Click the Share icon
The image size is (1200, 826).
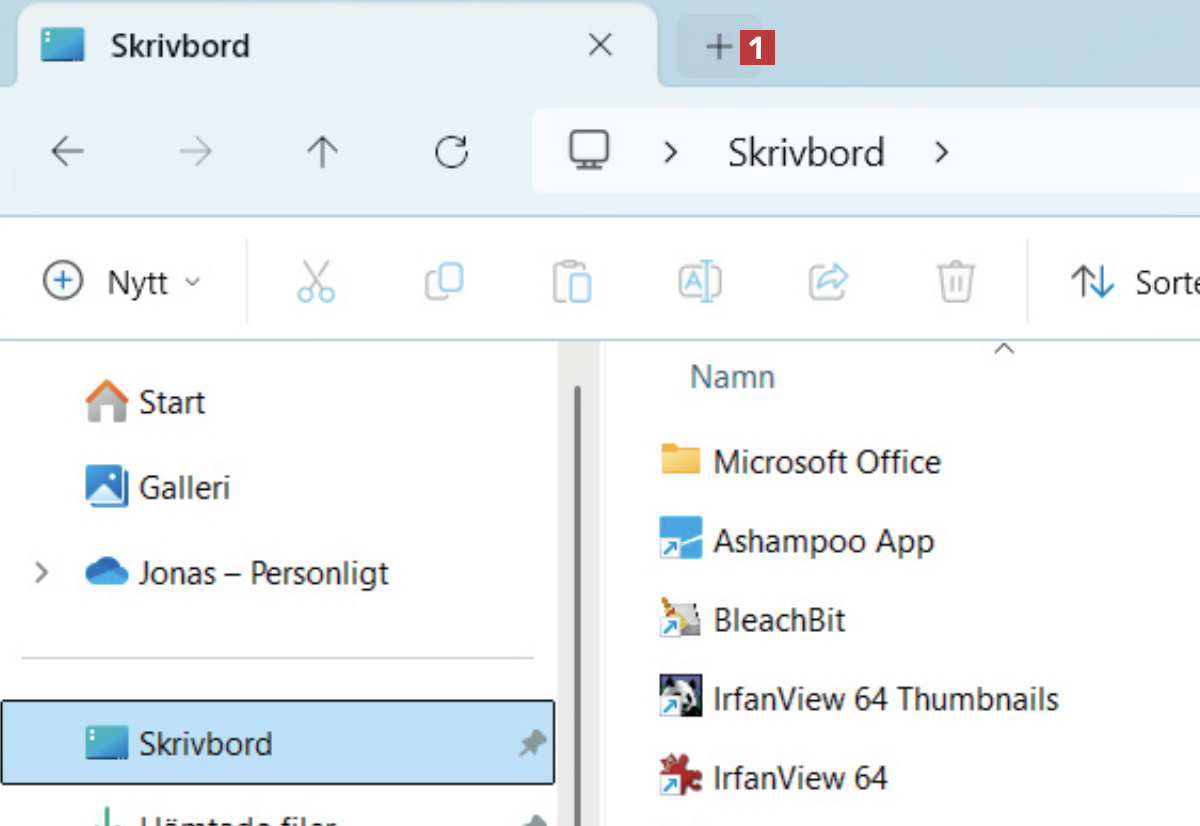coord(828,282)
